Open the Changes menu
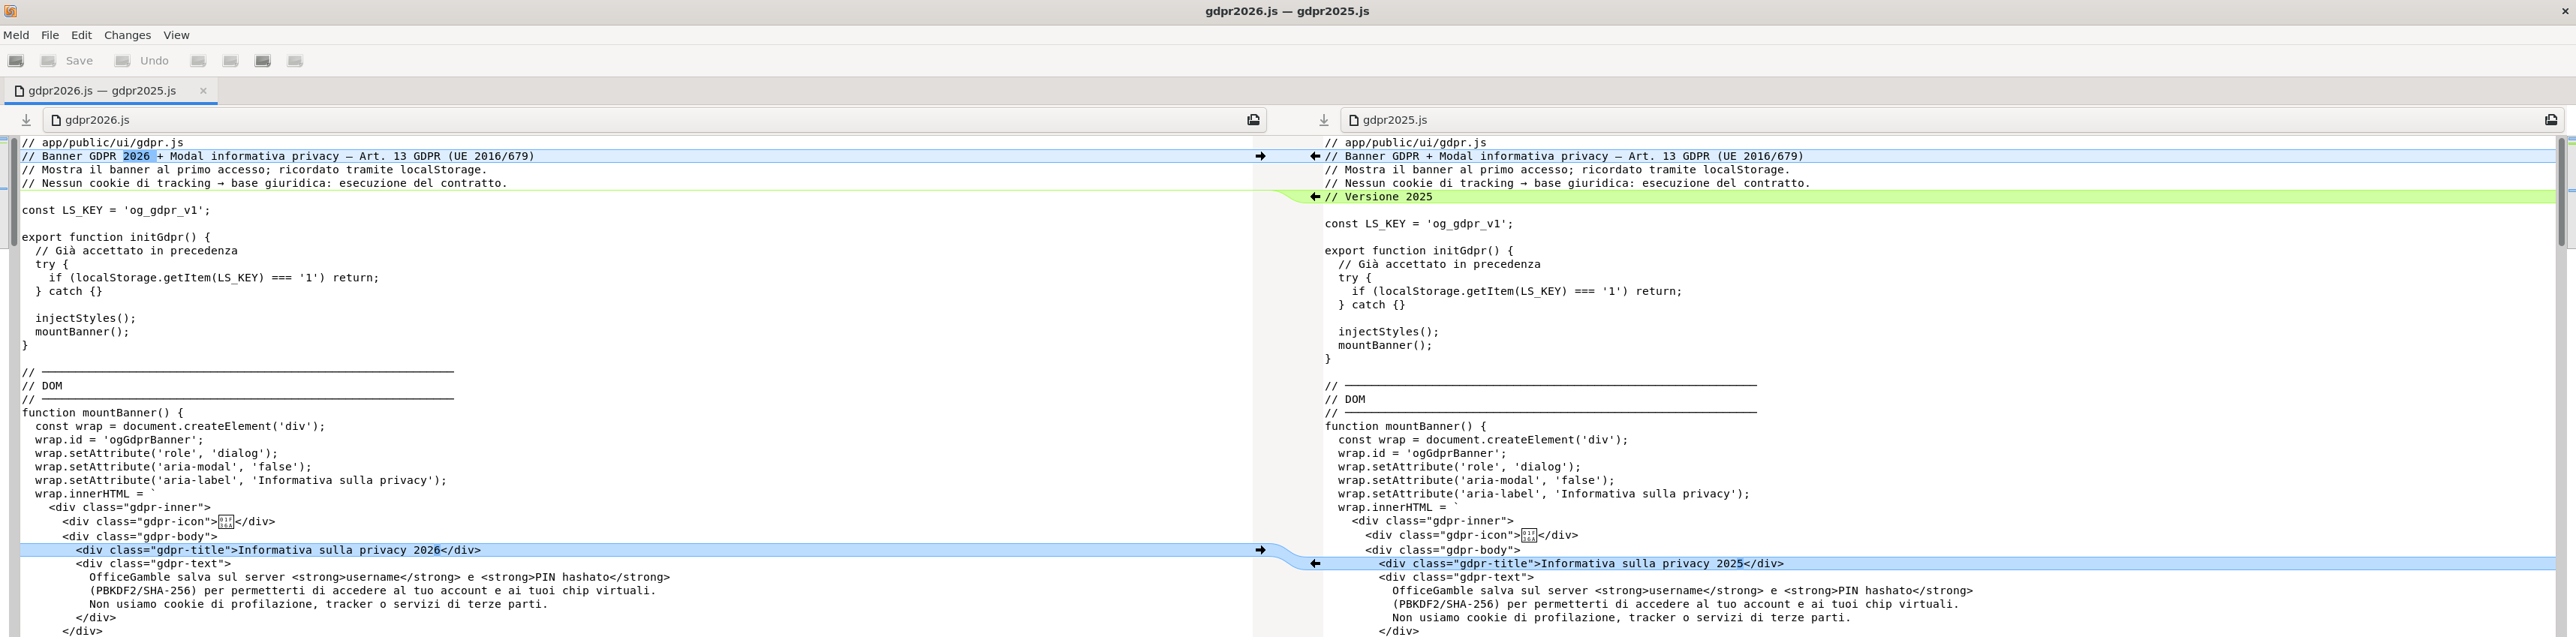Screen dimensions: 2576x637 128,35
